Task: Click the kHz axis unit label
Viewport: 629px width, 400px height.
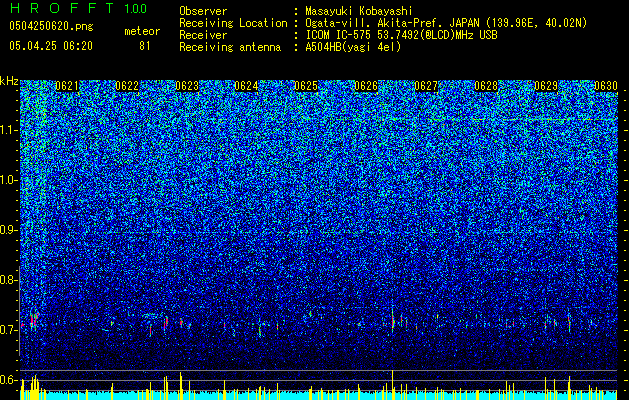Action: (9, 81)
